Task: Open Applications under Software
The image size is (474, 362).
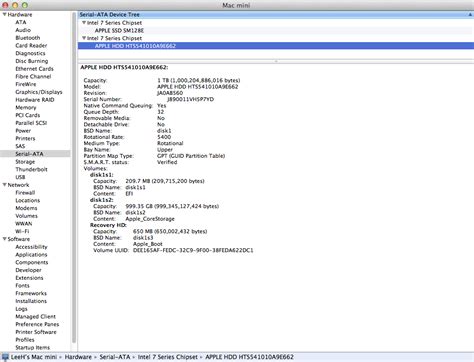Action: [31, 255]
